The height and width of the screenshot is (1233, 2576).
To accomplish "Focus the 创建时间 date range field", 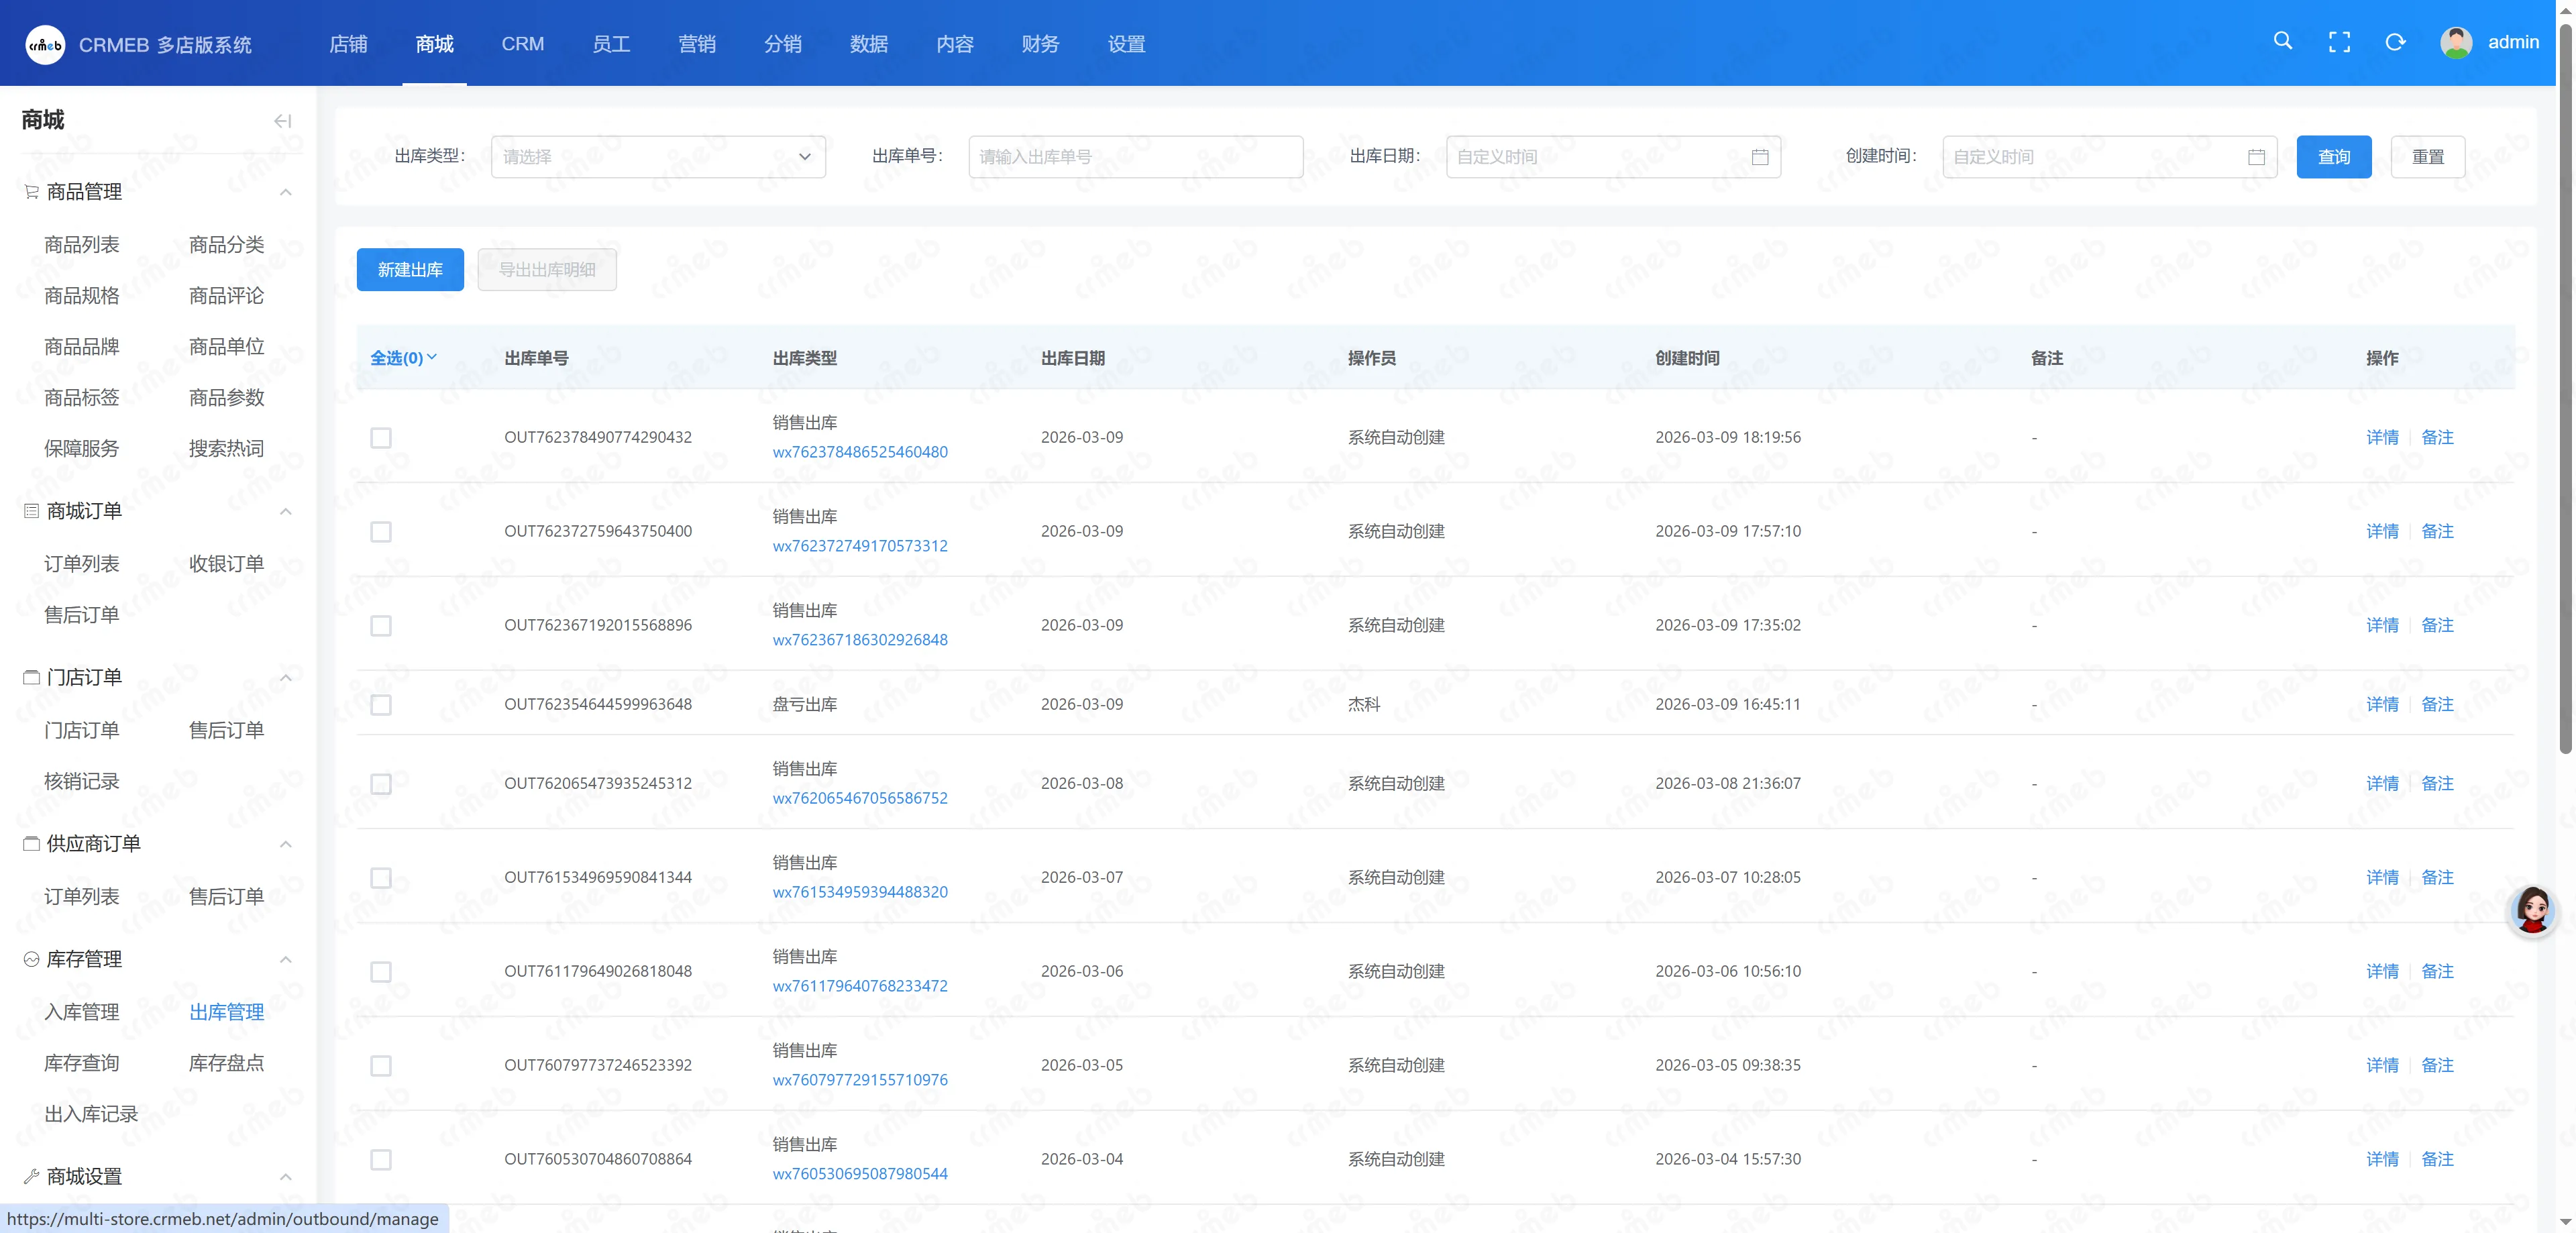I will 2109,157.
